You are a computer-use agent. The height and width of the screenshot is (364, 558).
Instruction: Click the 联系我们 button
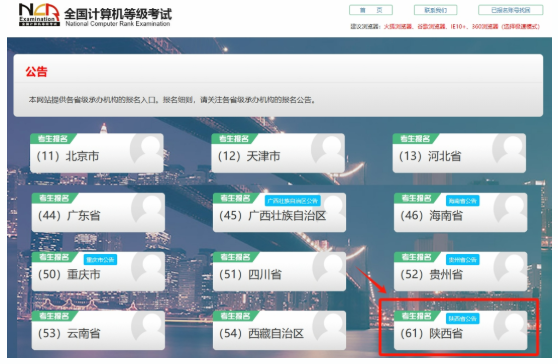pyautogui.click(x=436, y=10)
